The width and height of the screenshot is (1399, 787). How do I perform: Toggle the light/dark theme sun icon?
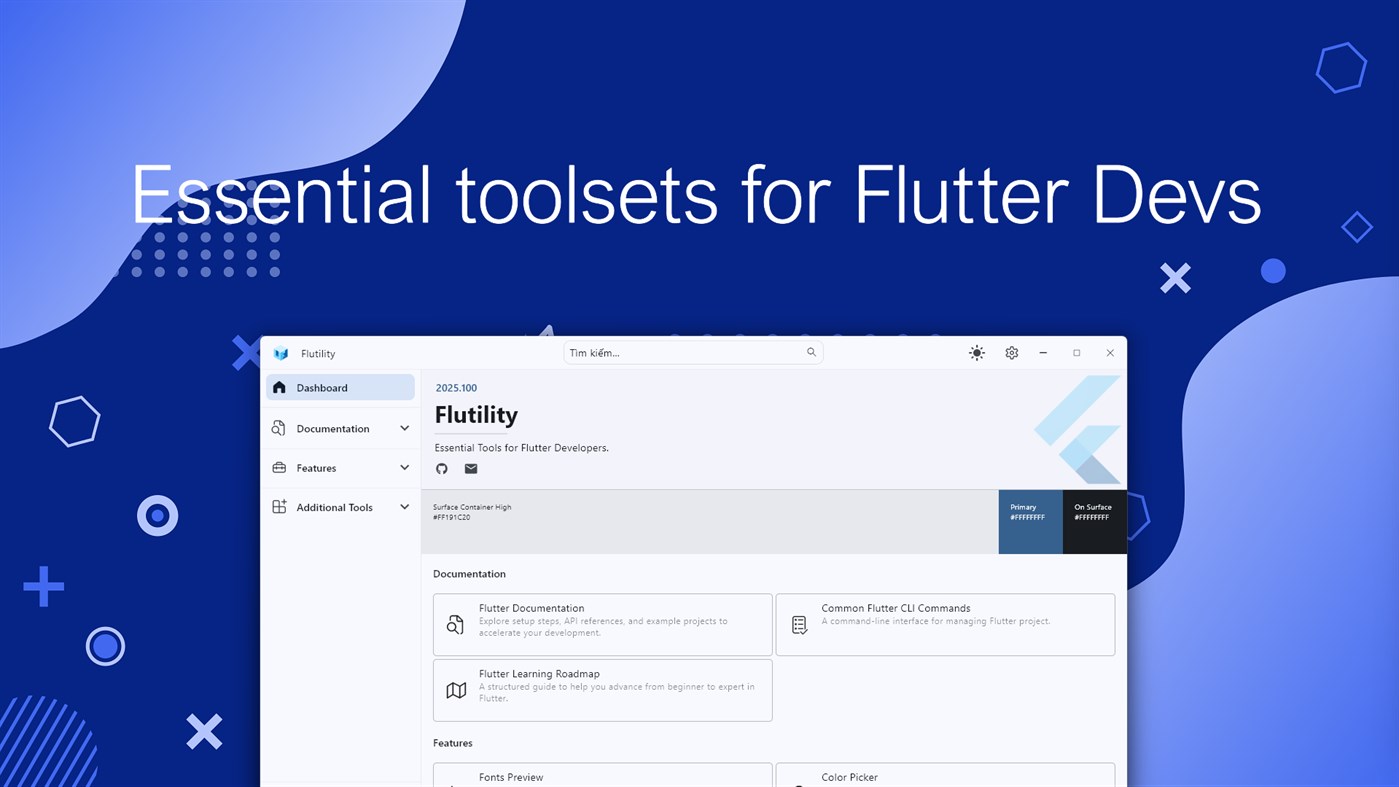977,353
